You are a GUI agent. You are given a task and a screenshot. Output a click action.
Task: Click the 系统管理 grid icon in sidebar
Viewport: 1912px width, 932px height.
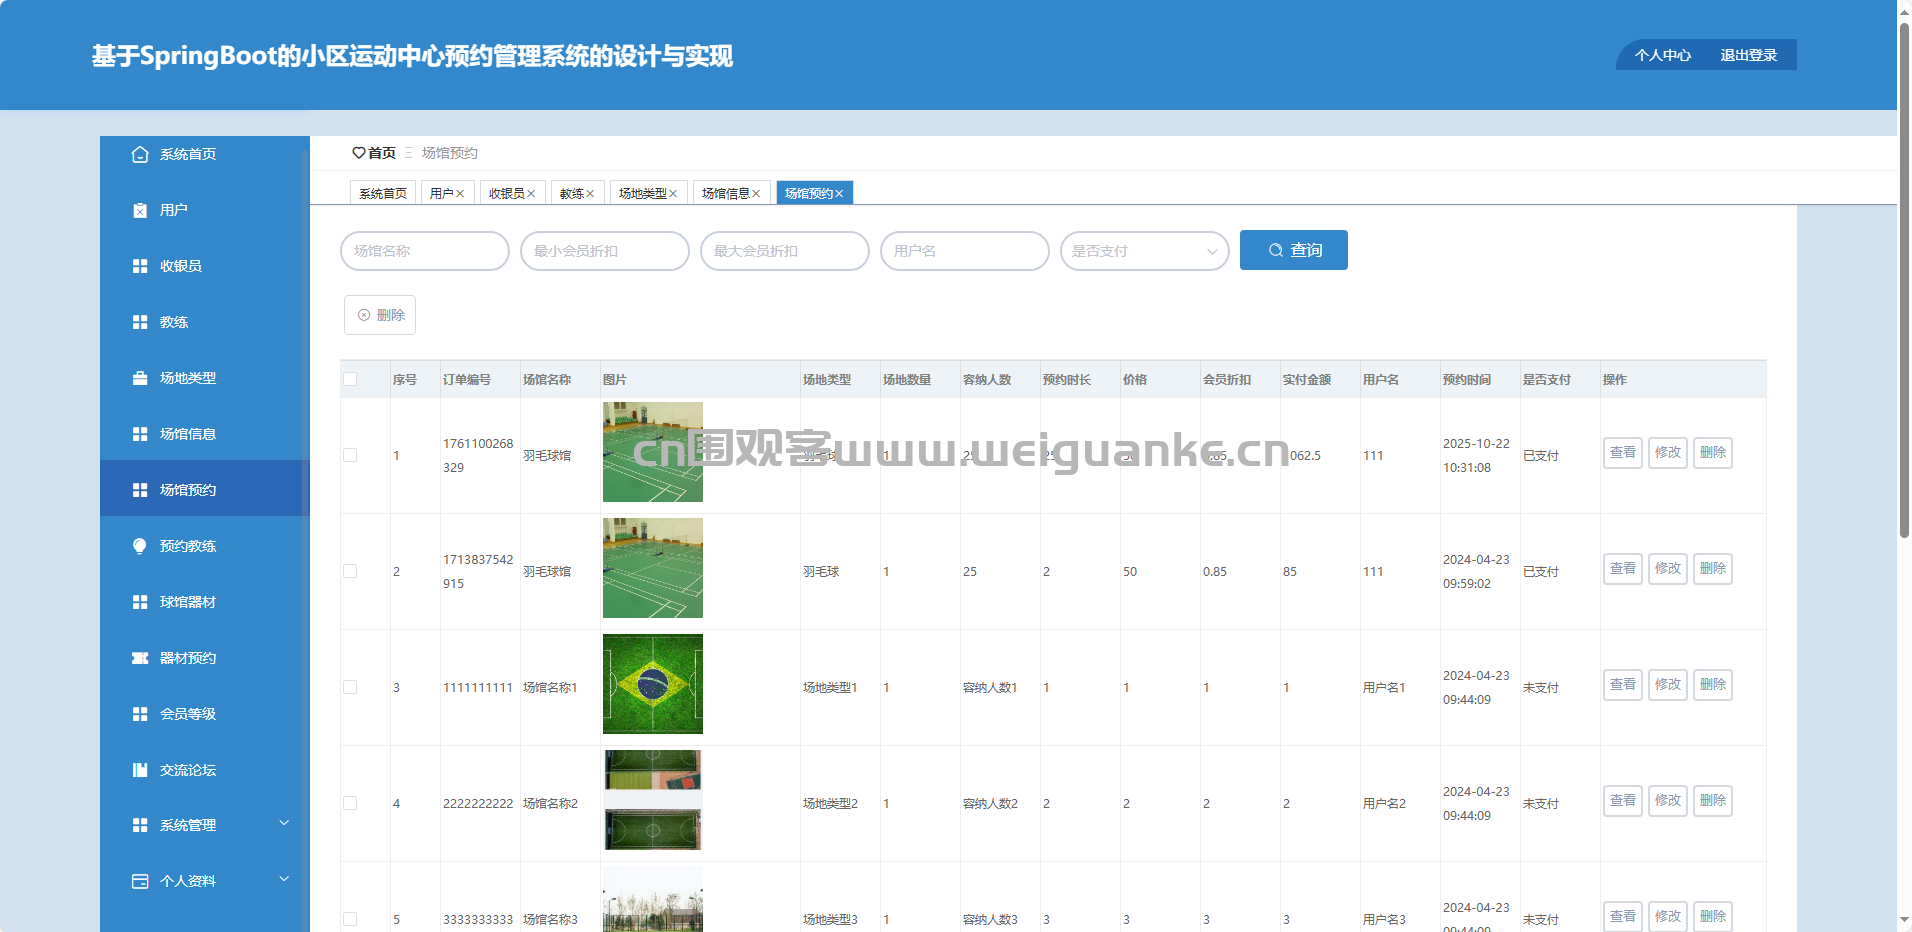pos(140,825)
